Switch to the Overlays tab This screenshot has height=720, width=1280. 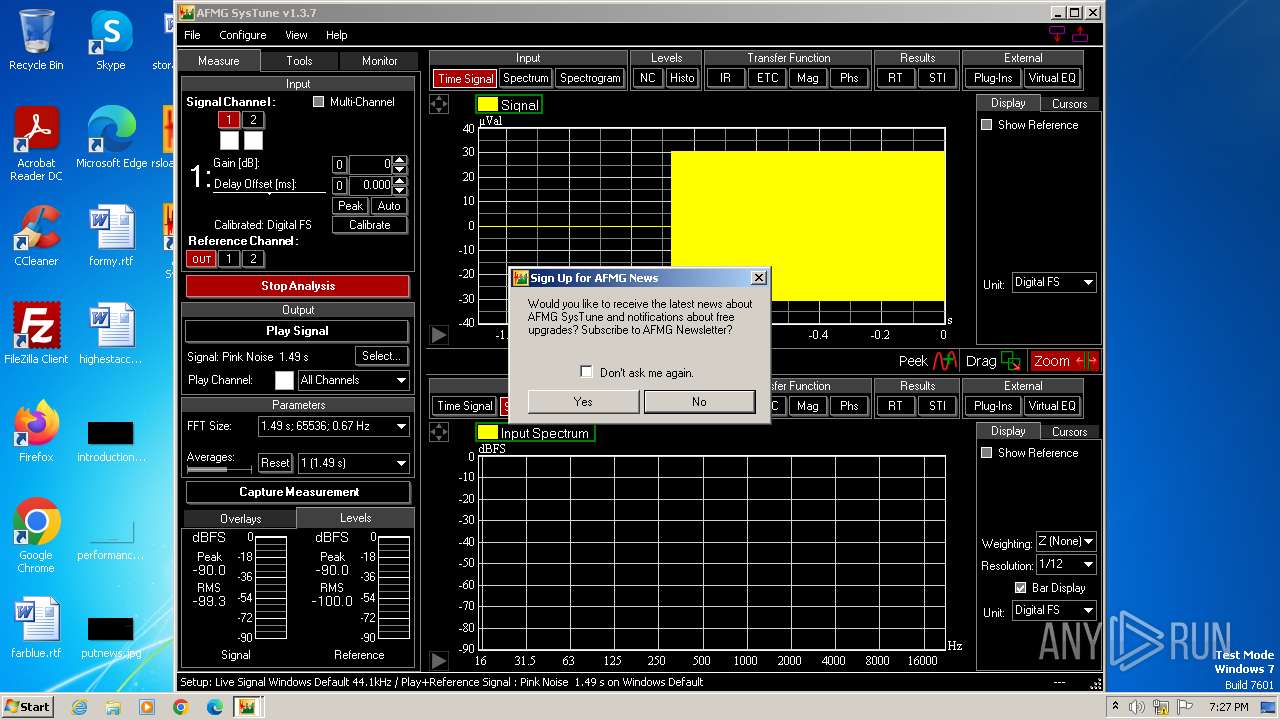click(x=240, y=519)
